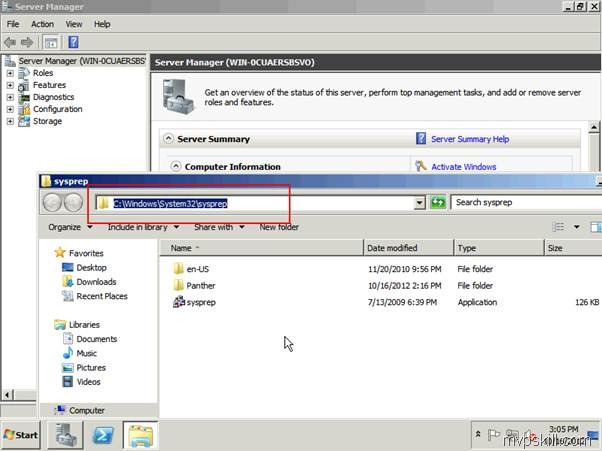This screenshot has height=451, width=602.
Task: Click the blue help icon in toolbar
Action: pos(73,42)
